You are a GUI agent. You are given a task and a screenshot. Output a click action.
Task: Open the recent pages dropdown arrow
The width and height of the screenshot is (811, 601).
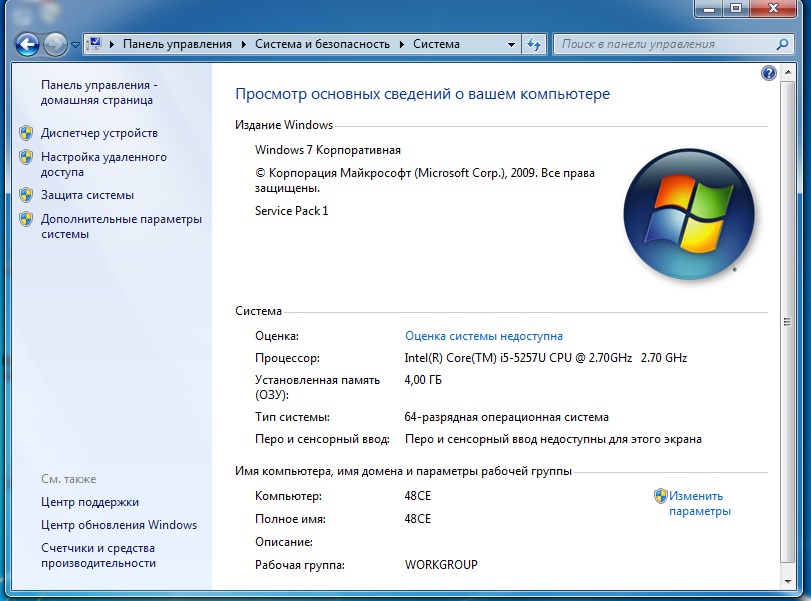point(75,45)
